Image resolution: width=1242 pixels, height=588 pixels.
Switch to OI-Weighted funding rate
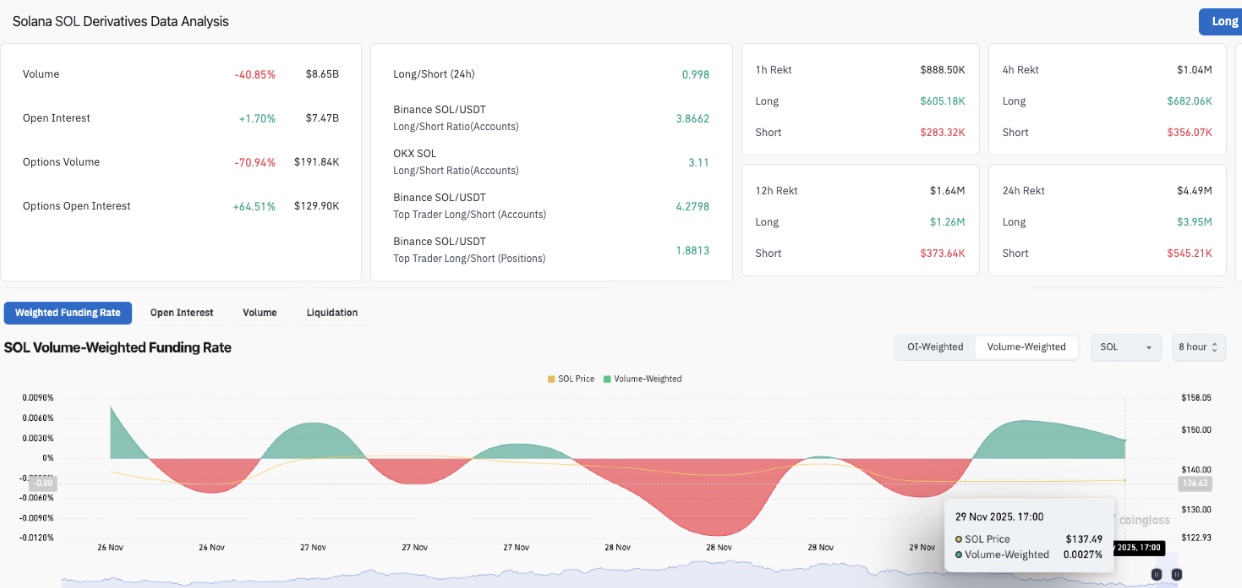(x=935, y=347)
